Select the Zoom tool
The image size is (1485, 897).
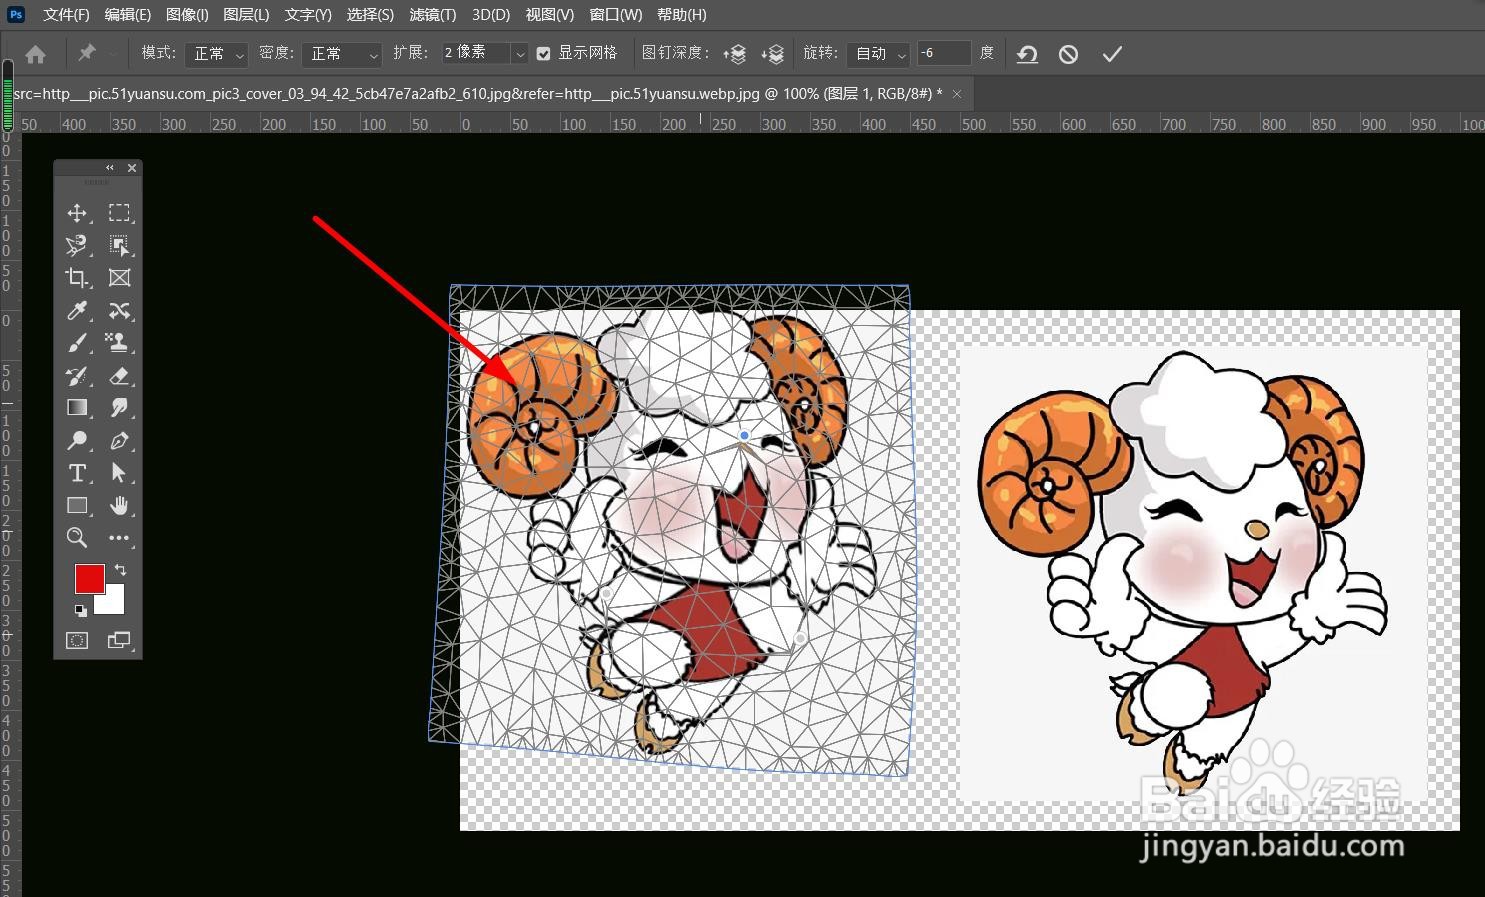(x=76, y=538)
